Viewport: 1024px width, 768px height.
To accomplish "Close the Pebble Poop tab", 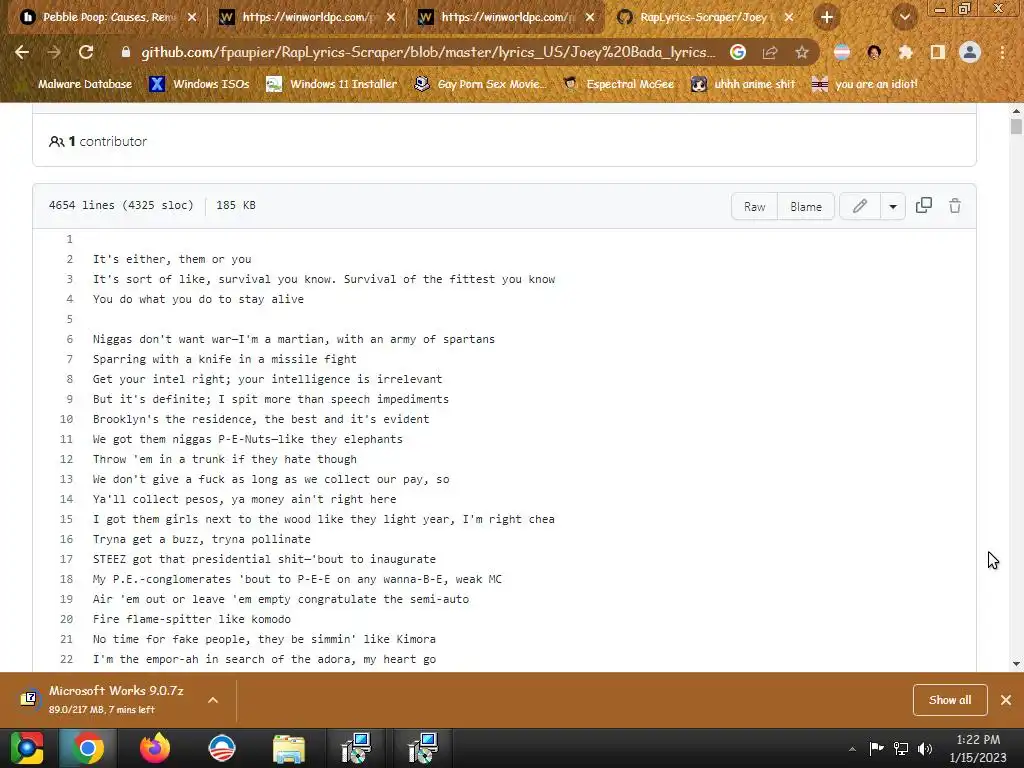I will pyautogui.click(x=192, y=17).
